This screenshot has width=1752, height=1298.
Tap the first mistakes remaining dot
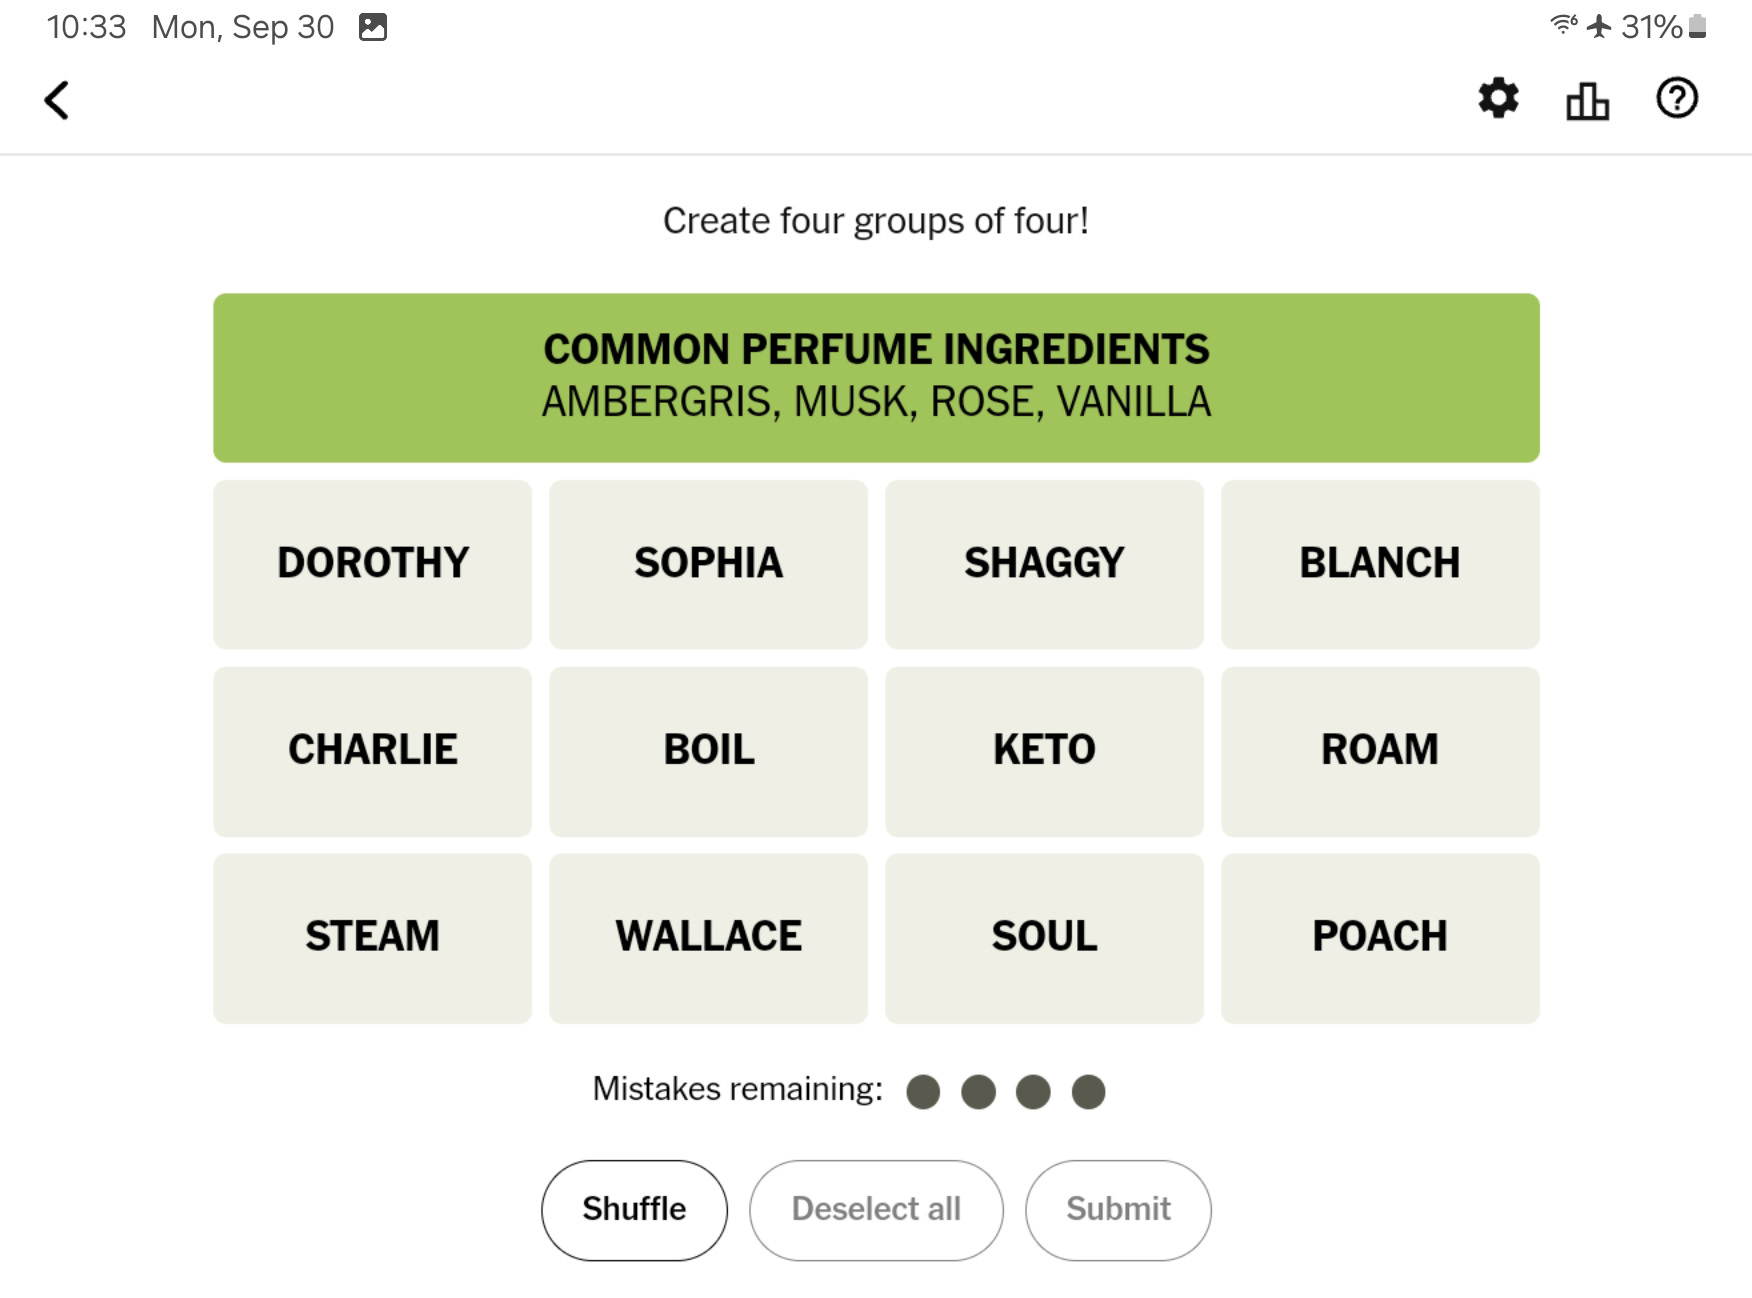point(923,1091)
